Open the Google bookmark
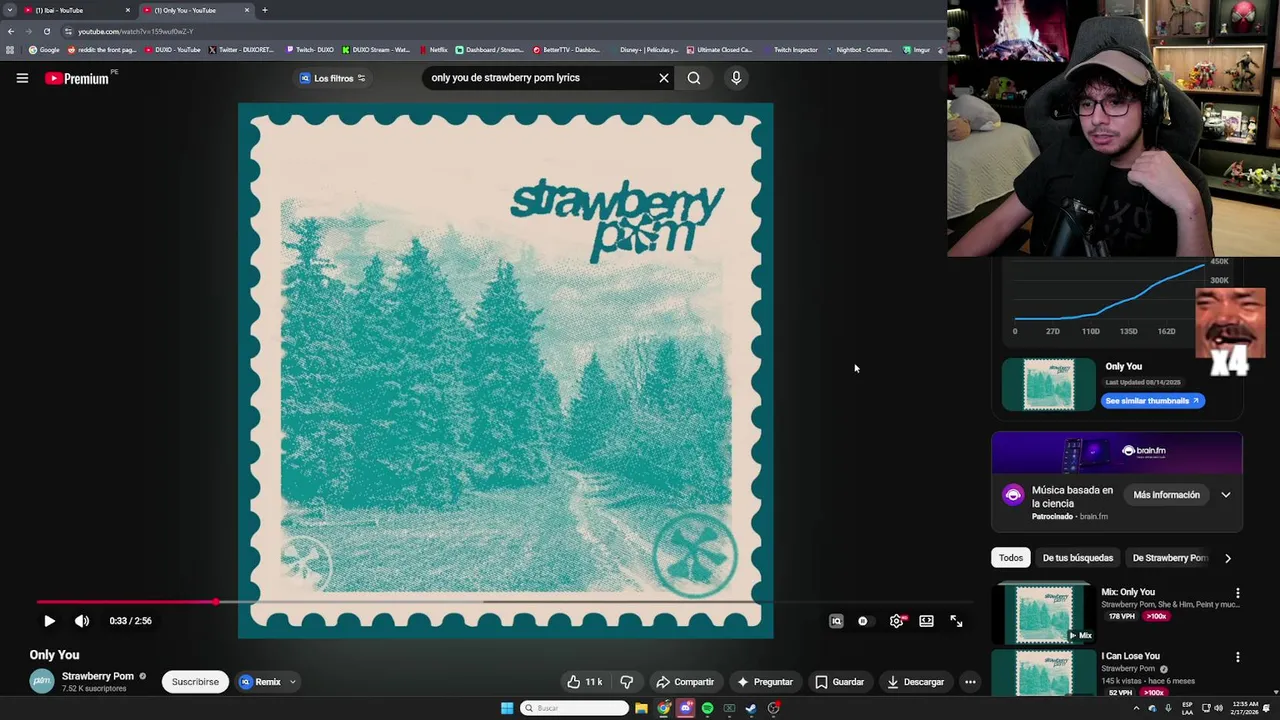Image resolution: width=1280 pixels, height=720 pixels. pos(44,50)
